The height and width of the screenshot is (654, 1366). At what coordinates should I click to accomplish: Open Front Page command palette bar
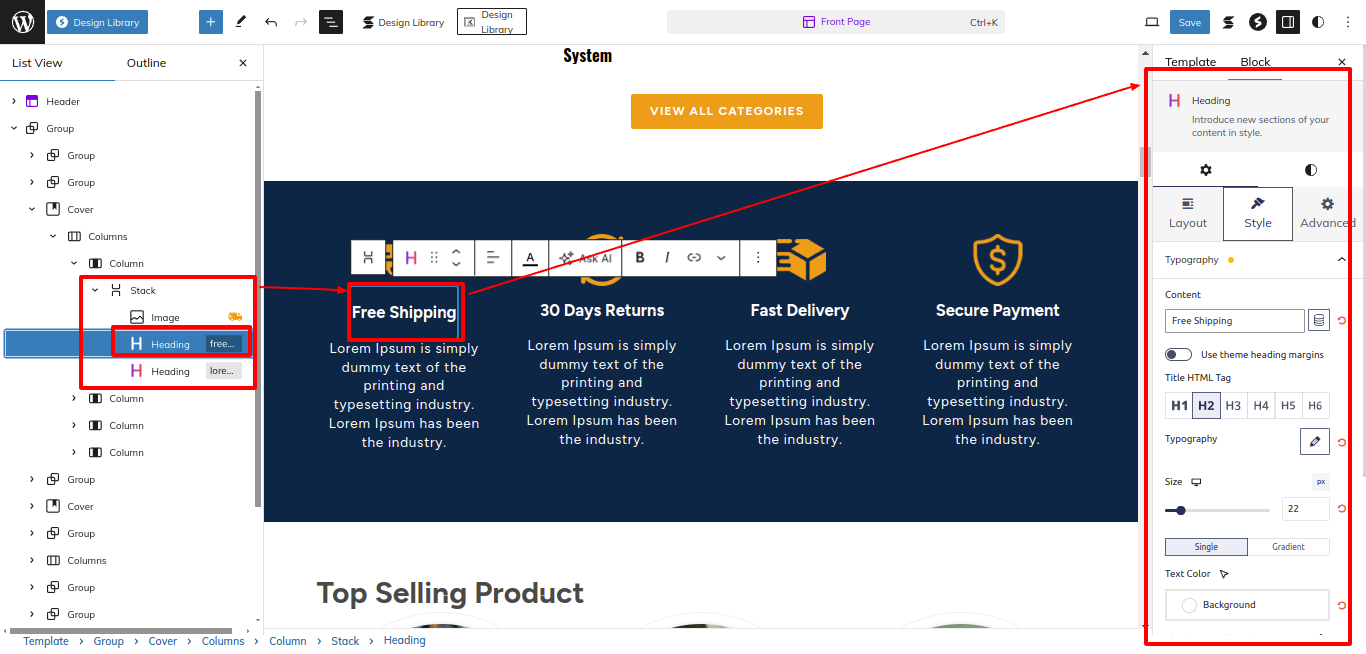[836, 22]
